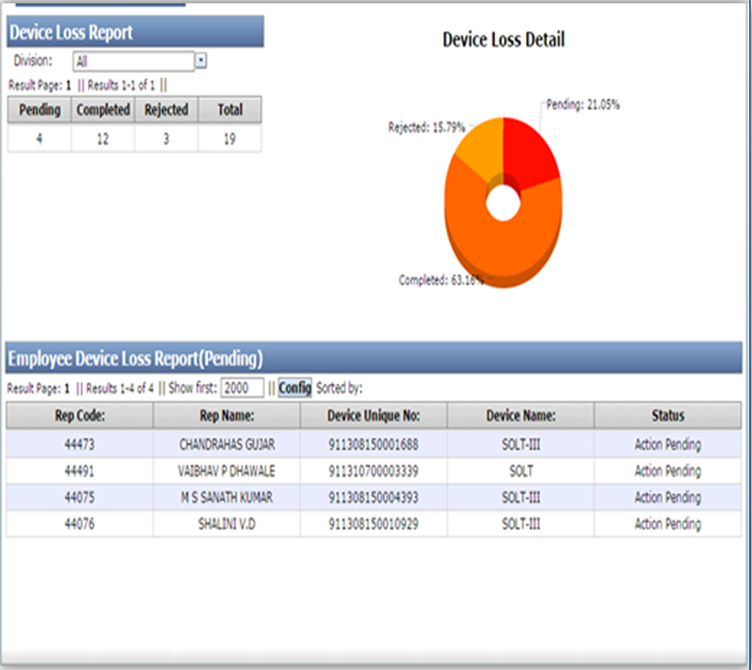Select the red Pending pie slice

pos(529,157)
